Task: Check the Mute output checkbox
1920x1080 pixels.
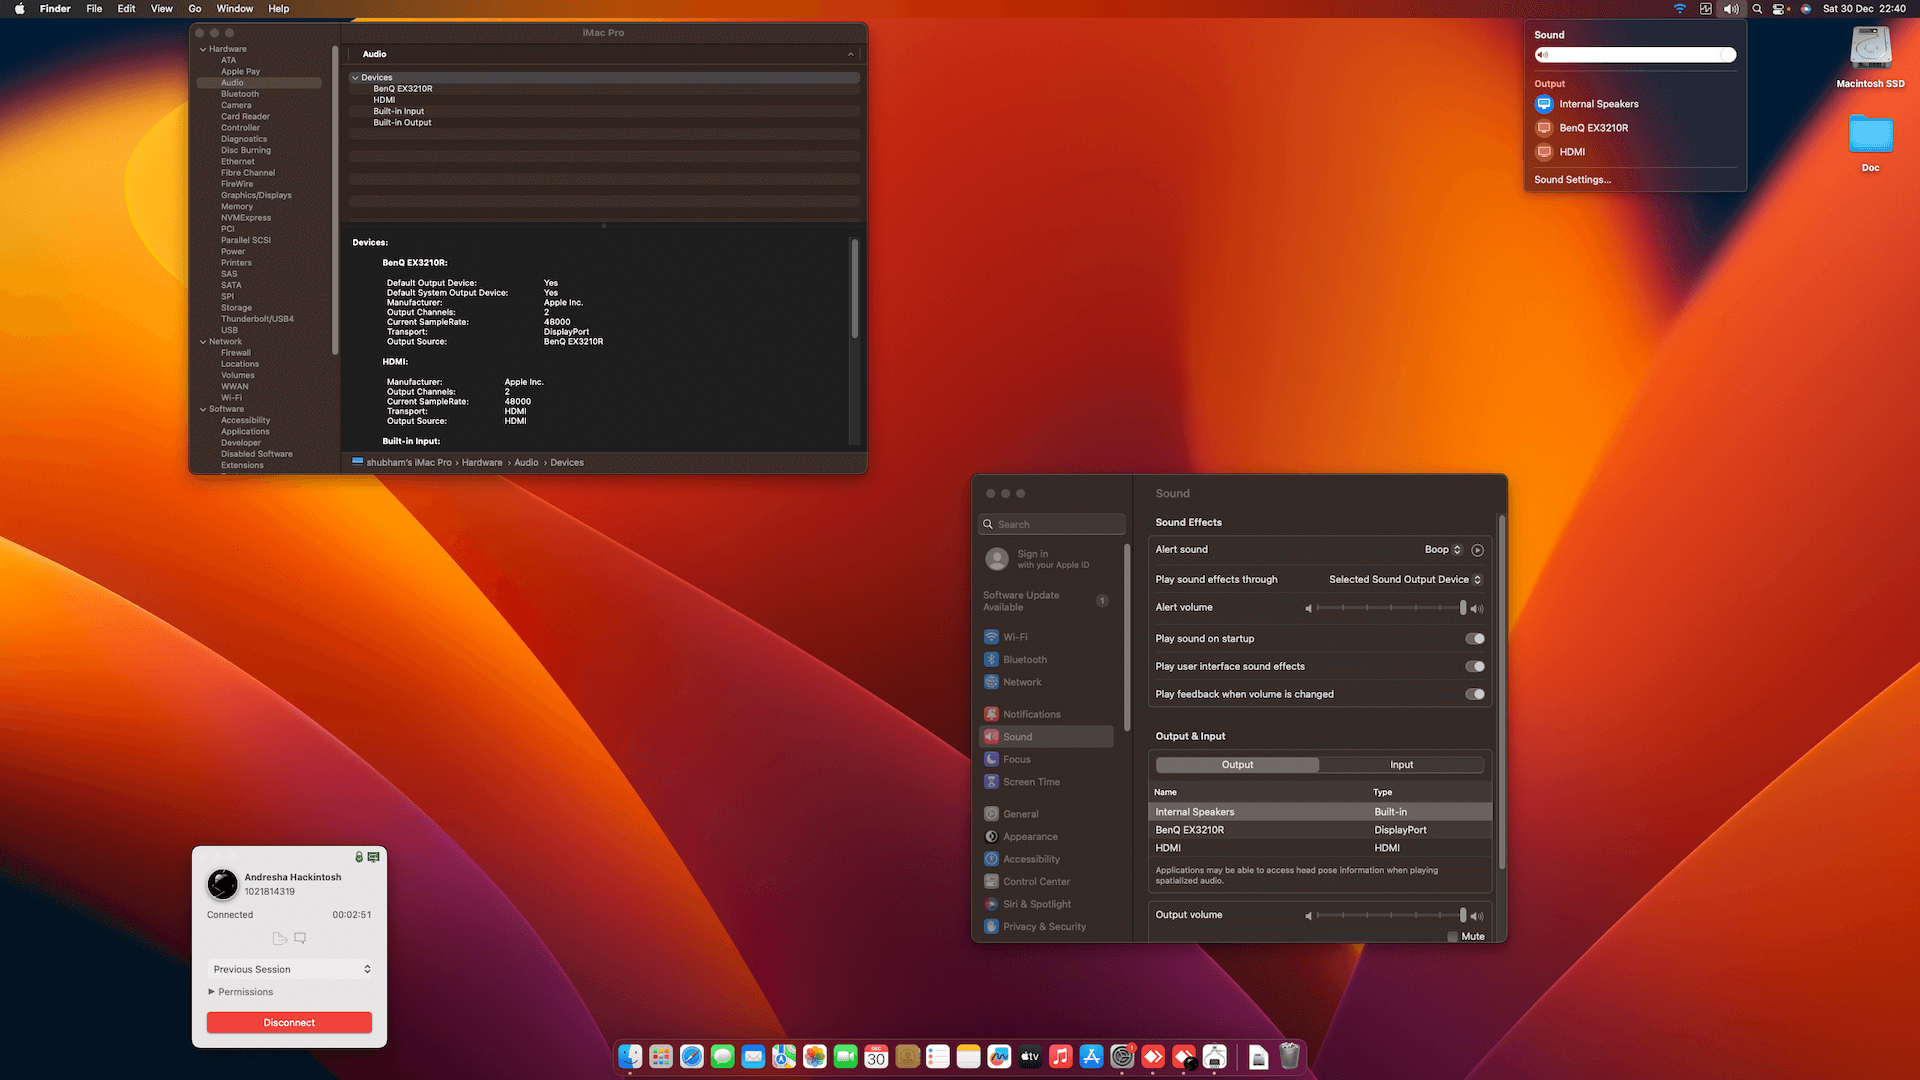Action: [1453, 937]
